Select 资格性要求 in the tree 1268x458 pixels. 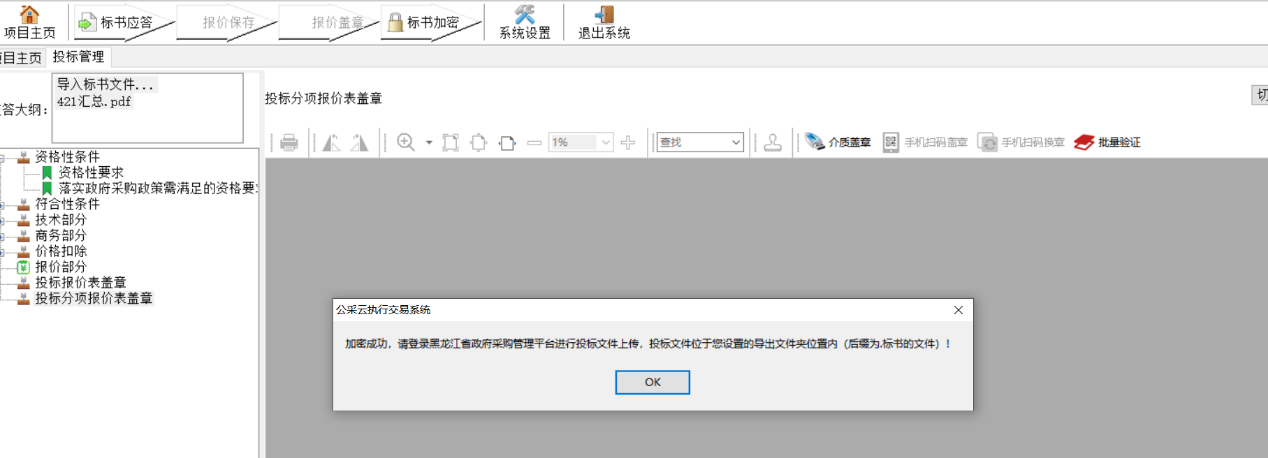[x=90, y=172]
